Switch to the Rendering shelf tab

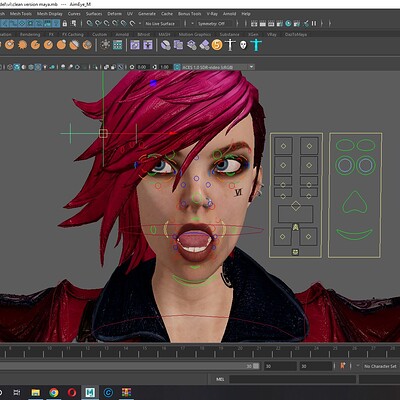pyautogui.click(x=30, y=34)
